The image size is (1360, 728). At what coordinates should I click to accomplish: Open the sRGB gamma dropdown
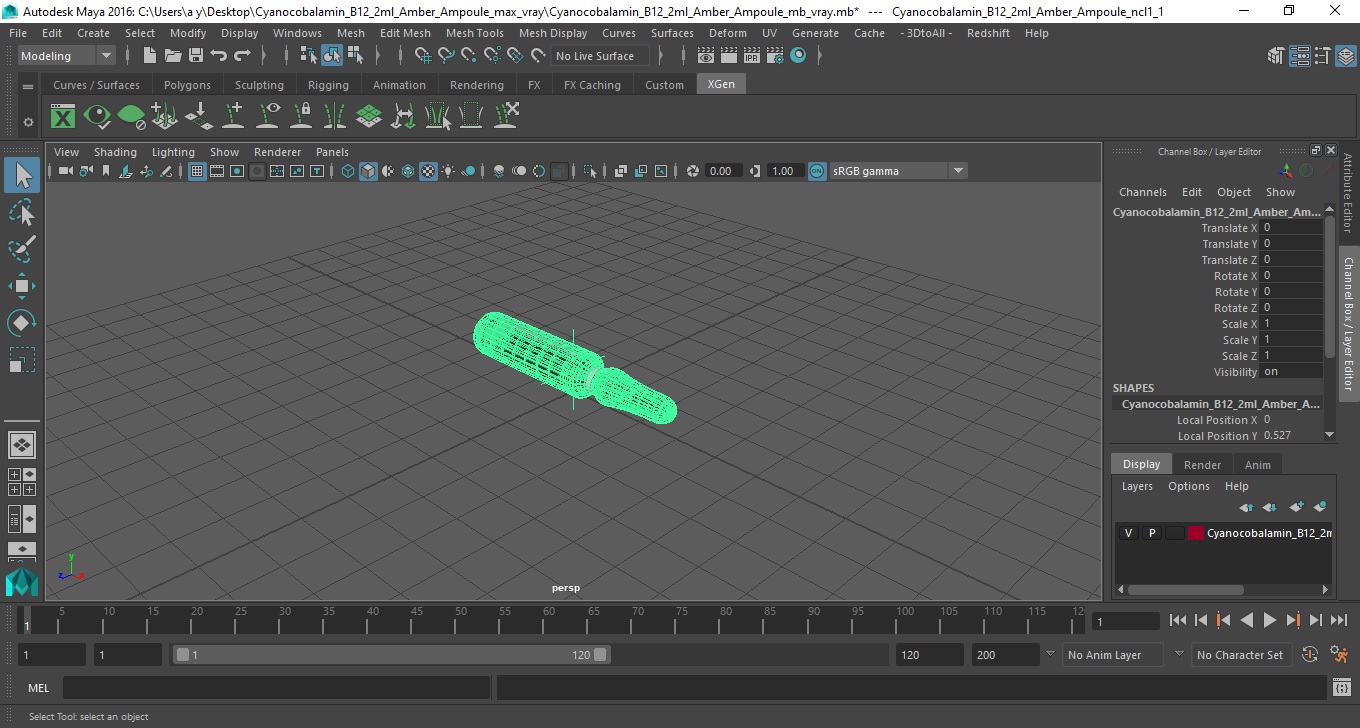[898, 171]
